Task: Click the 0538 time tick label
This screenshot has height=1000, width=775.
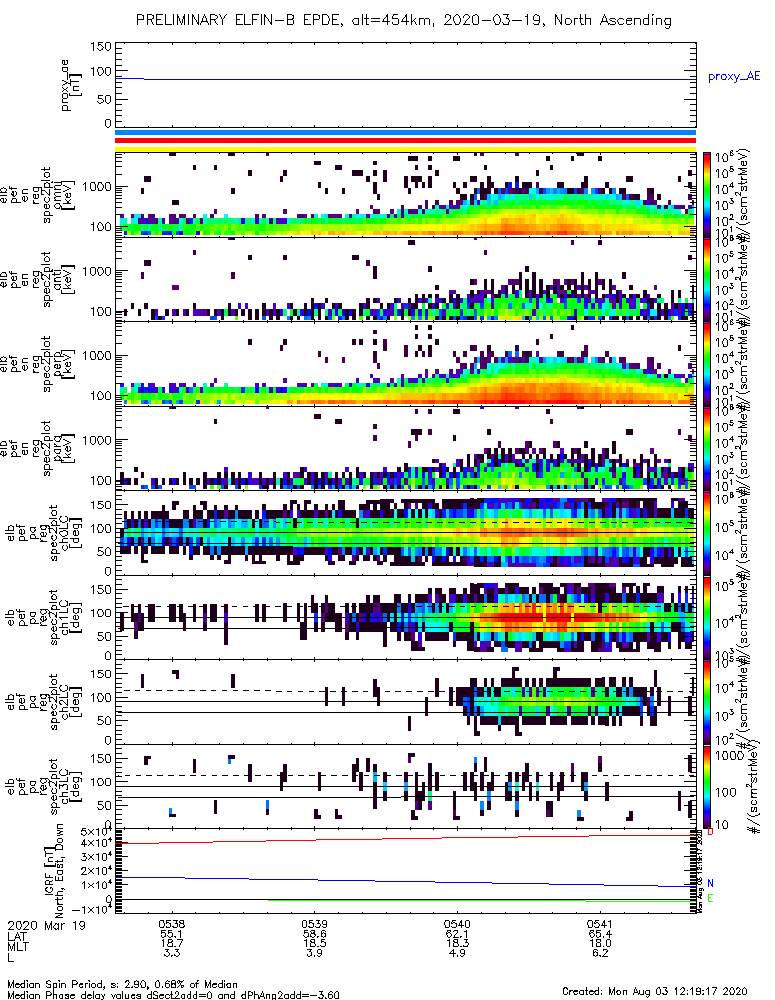Action: click(172, 924)
